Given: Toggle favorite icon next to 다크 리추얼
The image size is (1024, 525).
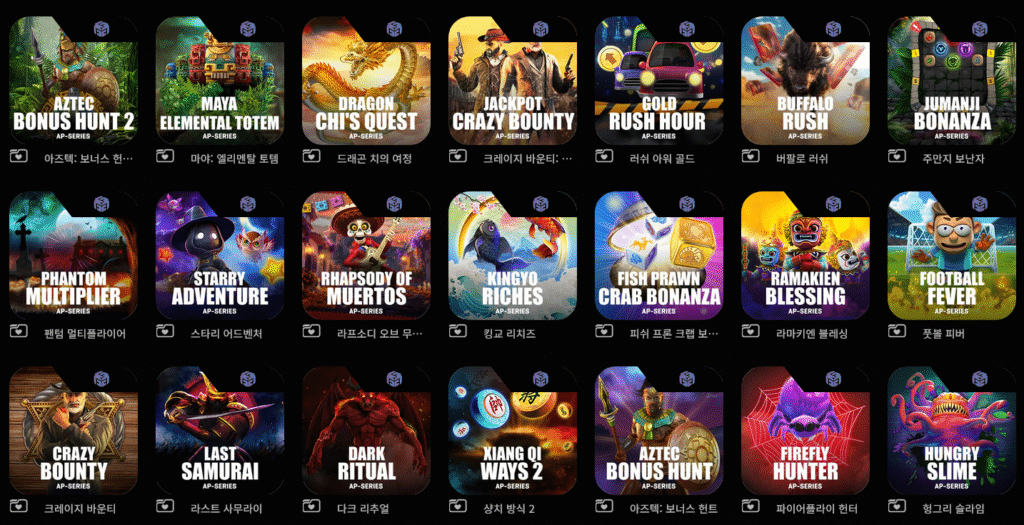Looking at the screenshot, I should click(x=312, y=506).
